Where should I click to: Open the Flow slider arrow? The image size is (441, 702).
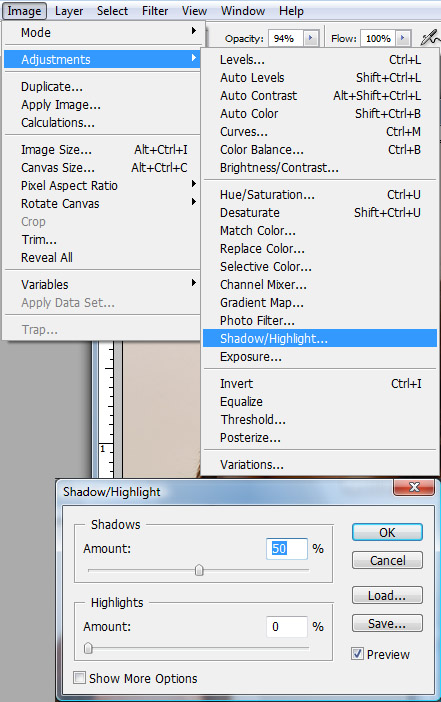[402, 38]
